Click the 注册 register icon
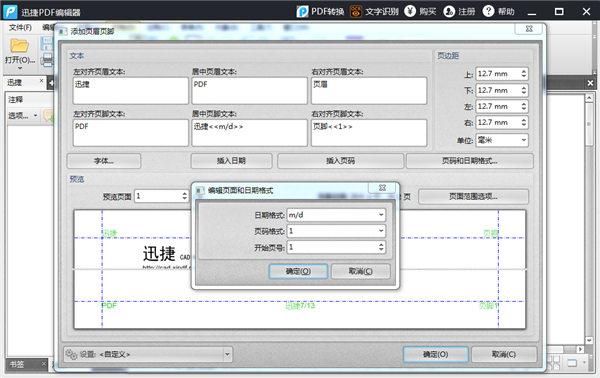 449,11
